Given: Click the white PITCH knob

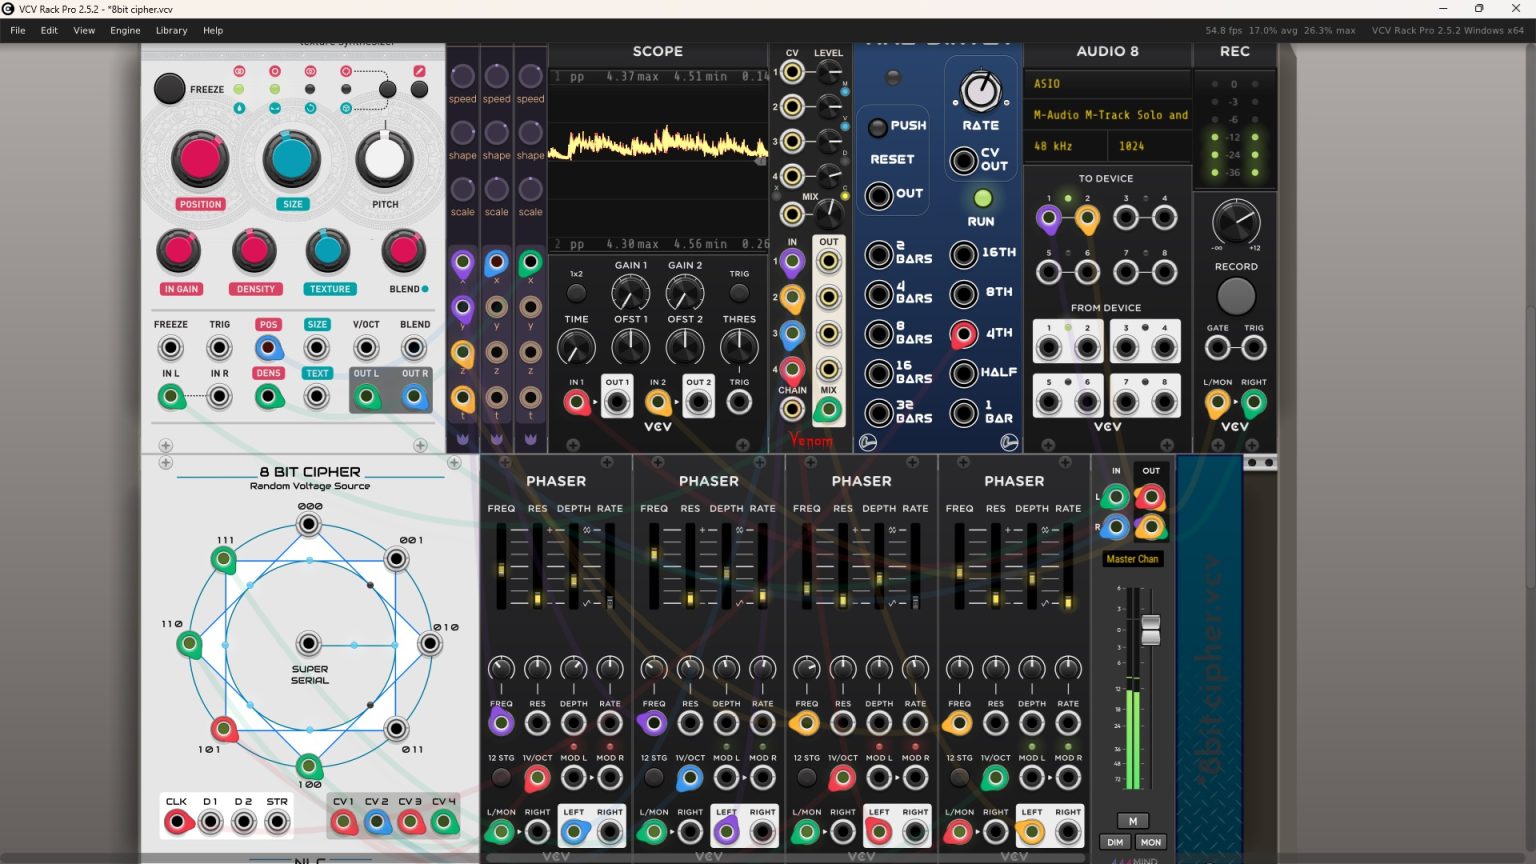Looking at the screenshot, I should click(x=384, y=159).
